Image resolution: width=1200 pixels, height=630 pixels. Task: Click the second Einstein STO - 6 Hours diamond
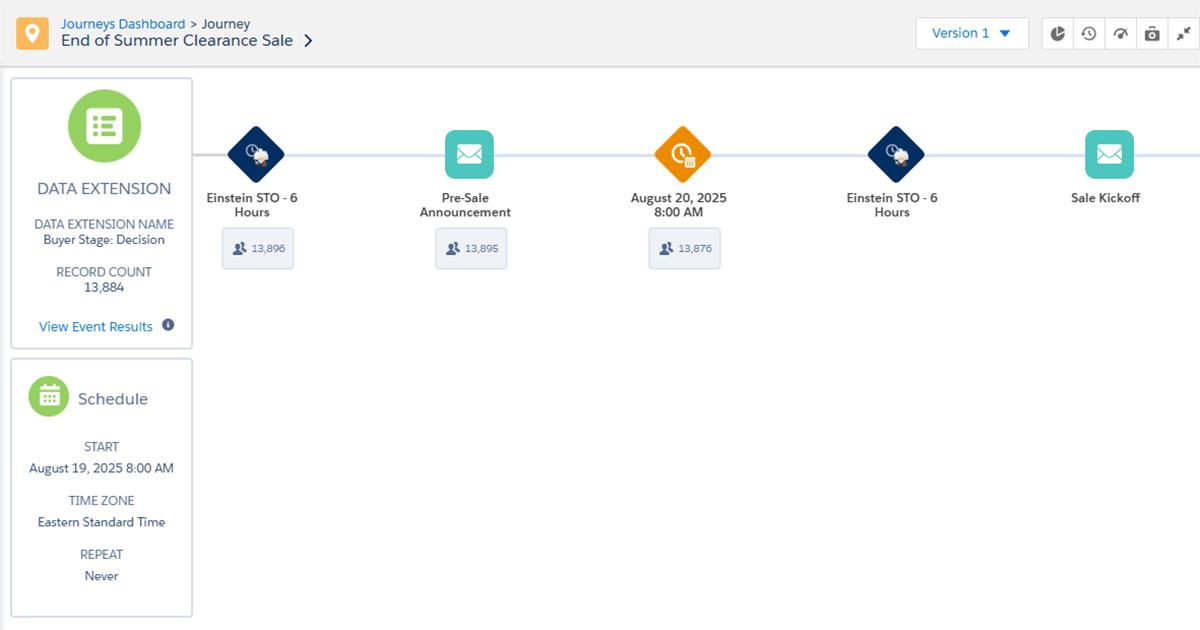coord(895,154)
